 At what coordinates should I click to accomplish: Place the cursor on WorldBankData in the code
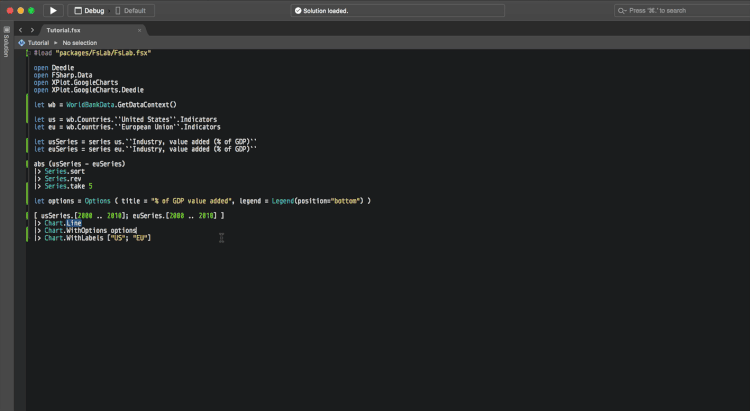click(x=94, y=104)
